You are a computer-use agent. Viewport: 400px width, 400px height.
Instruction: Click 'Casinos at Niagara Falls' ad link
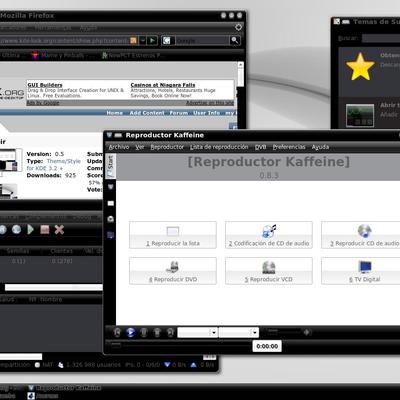pos(163,85)
